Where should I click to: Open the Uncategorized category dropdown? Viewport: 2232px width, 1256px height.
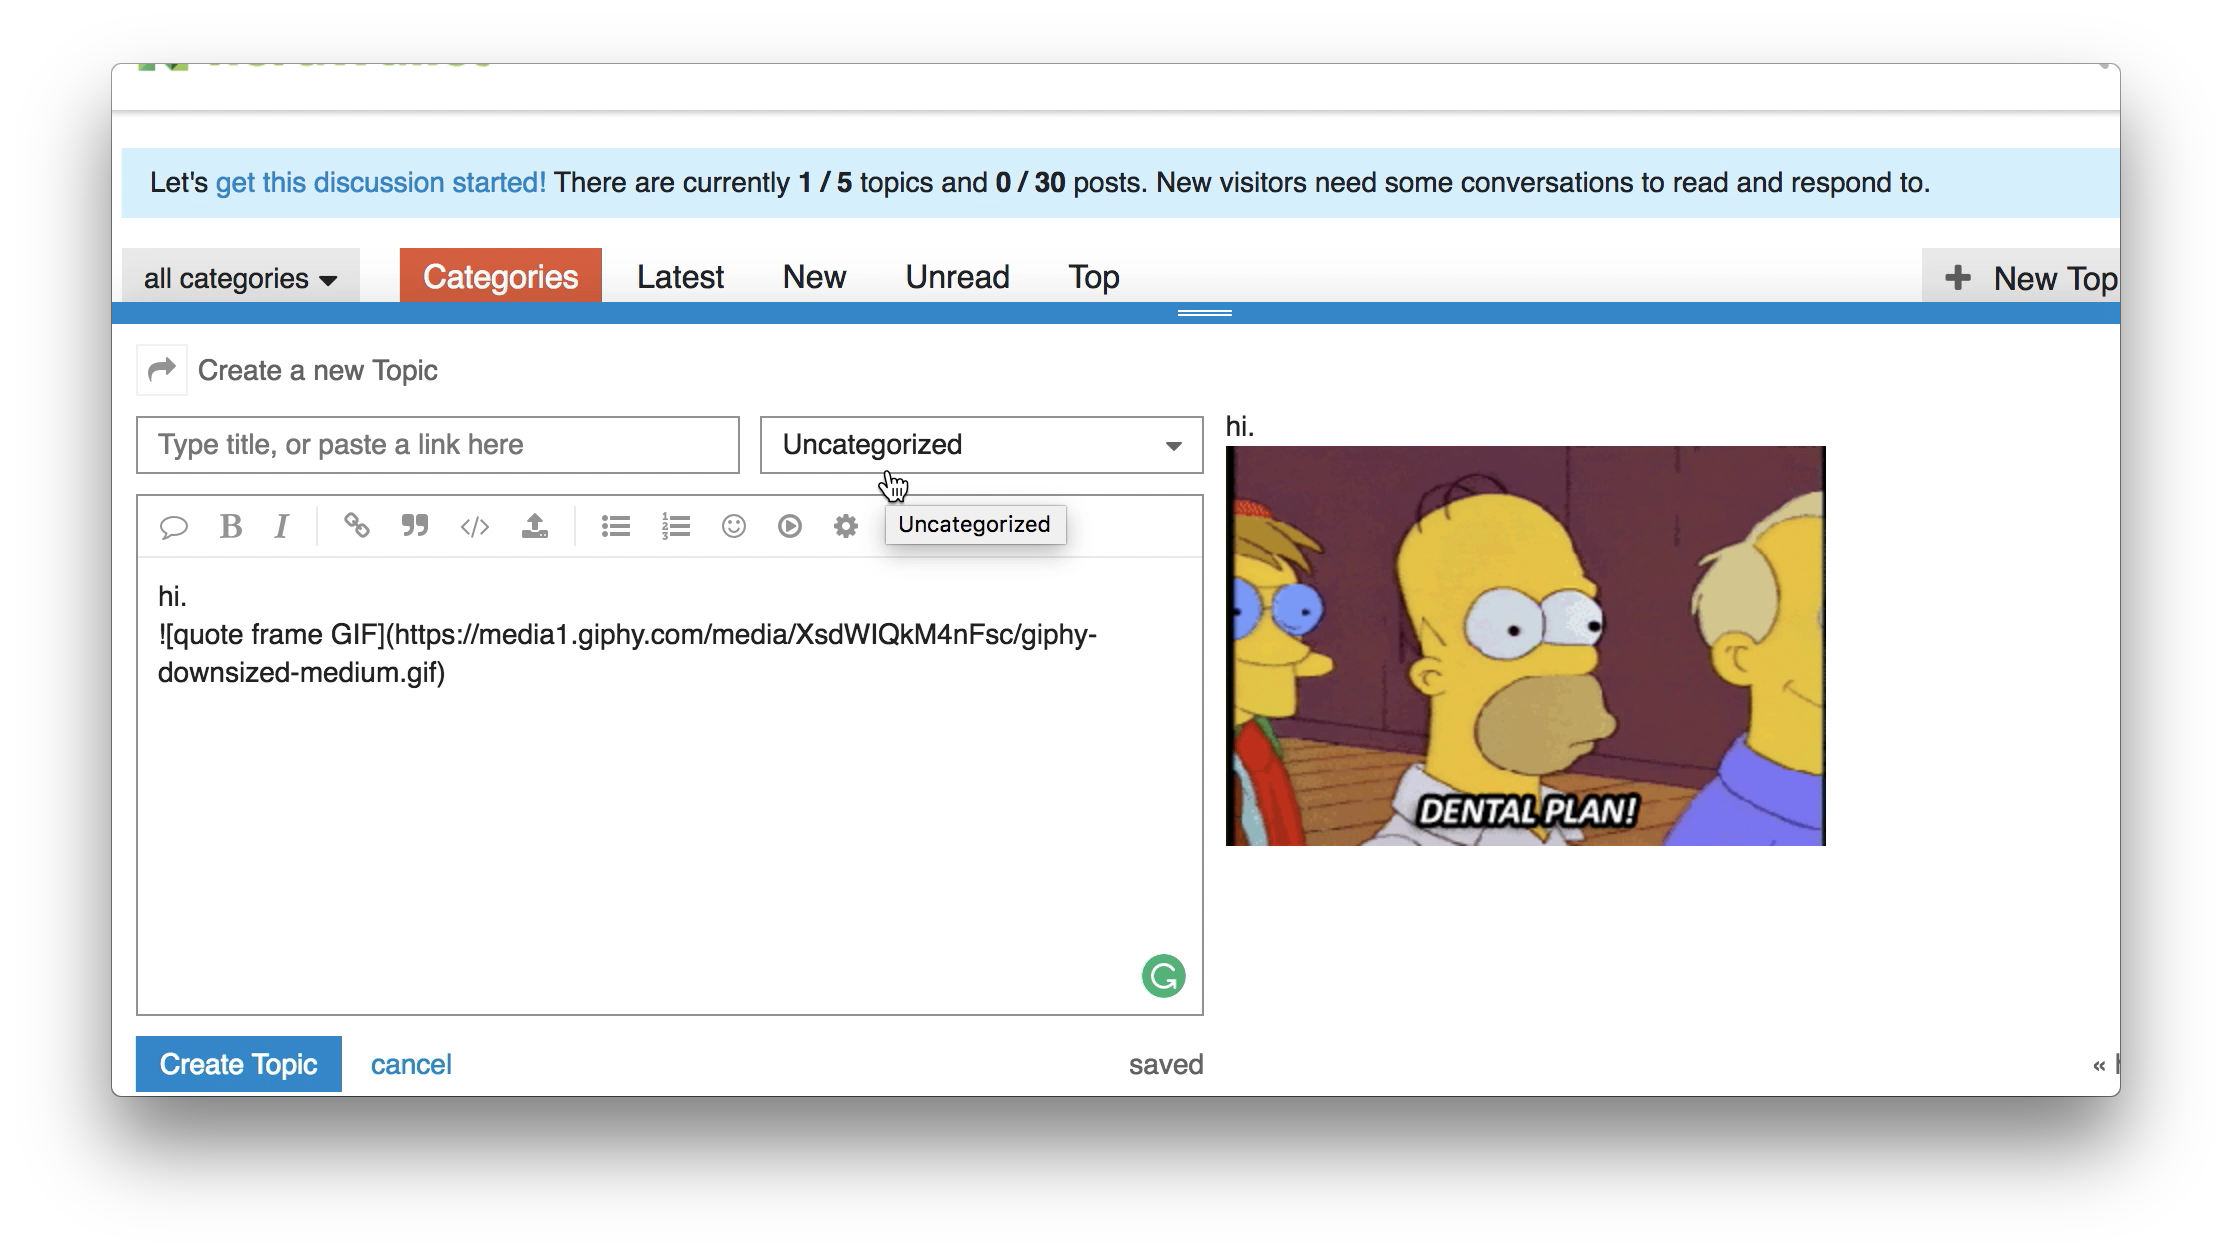(x=980, y=445)
